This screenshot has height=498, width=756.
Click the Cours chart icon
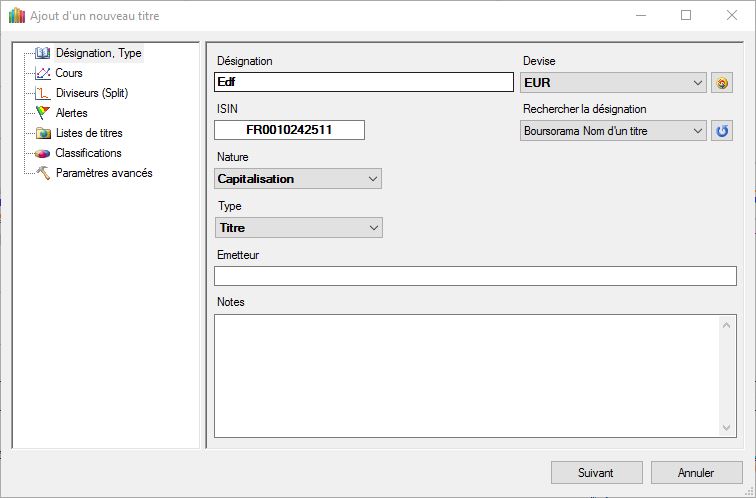[42, 73]
